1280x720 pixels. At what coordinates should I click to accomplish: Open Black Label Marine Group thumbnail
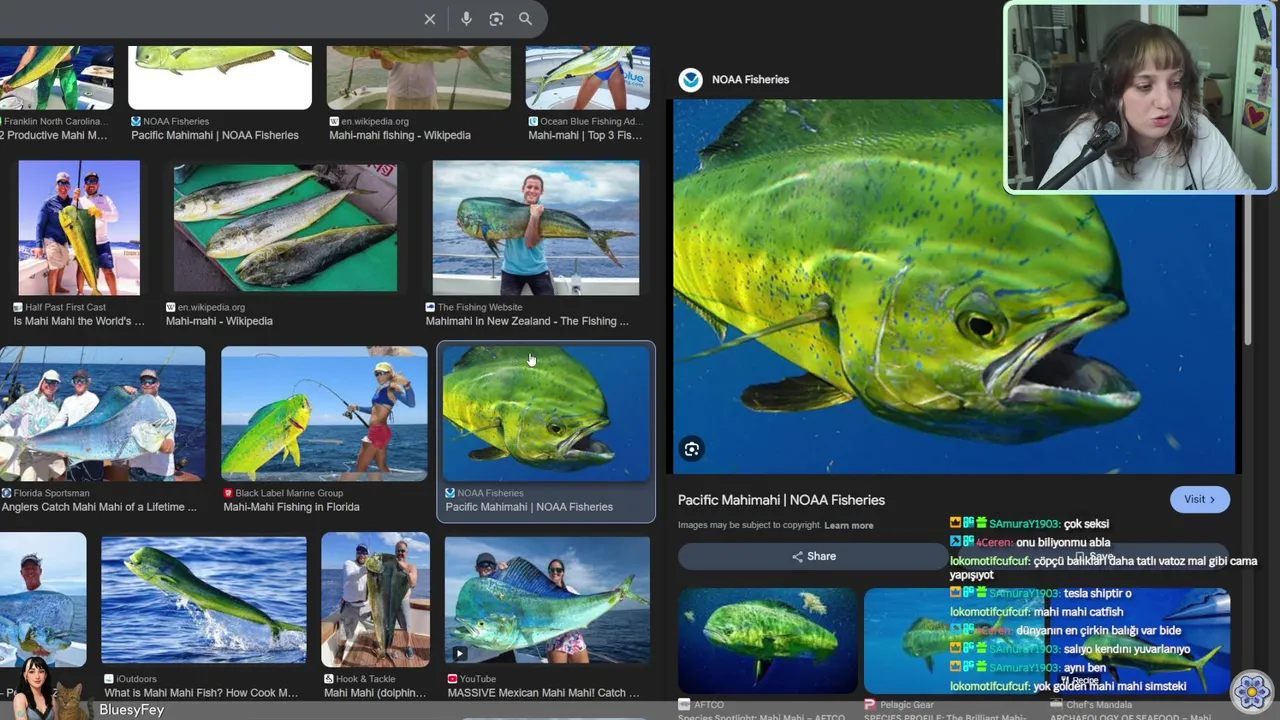coord(324,414)
